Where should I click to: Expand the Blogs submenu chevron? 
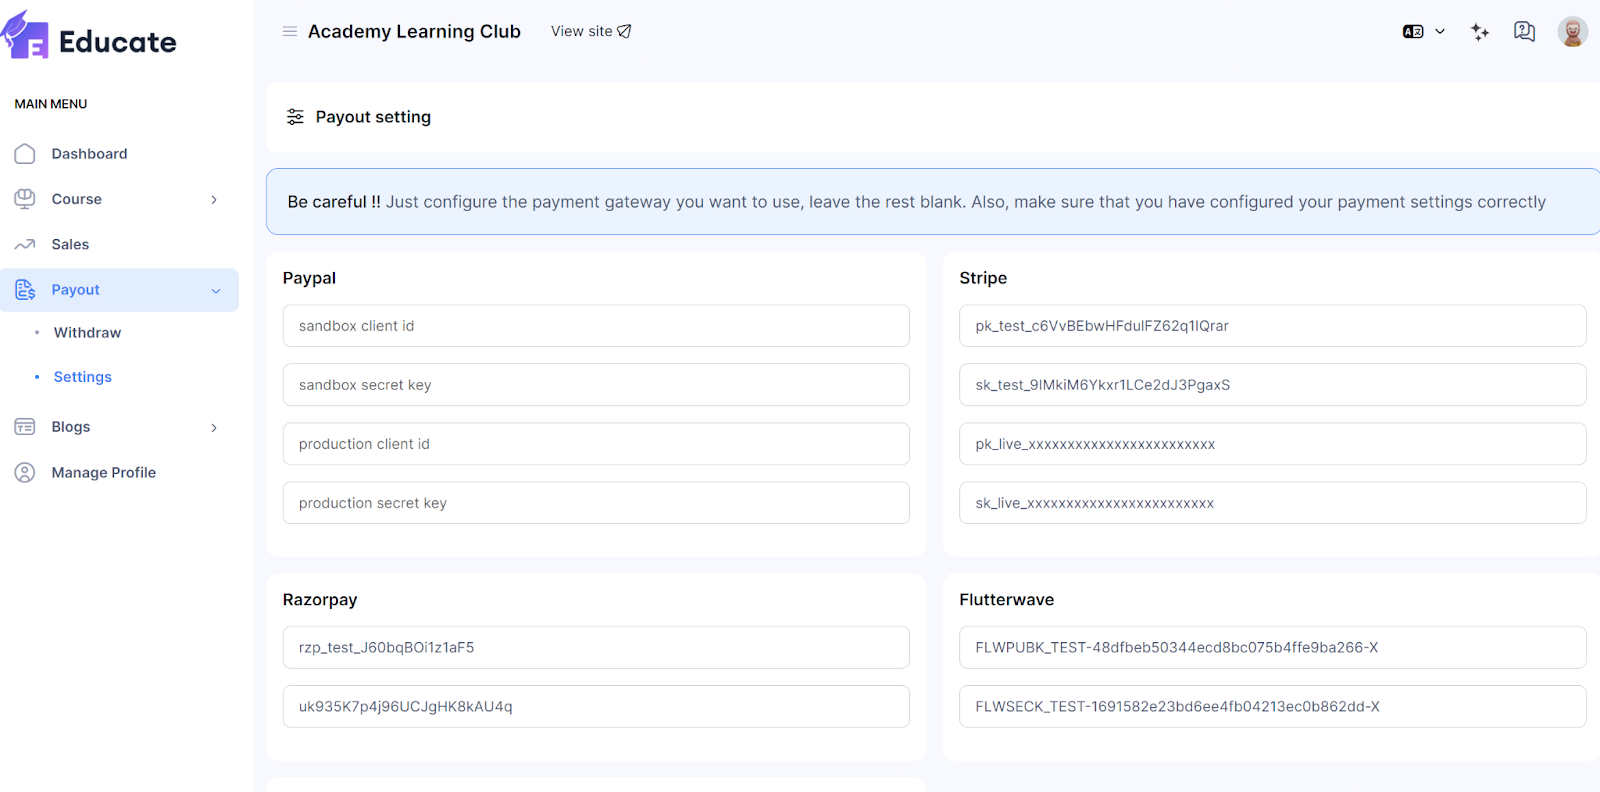coord(214,428)
